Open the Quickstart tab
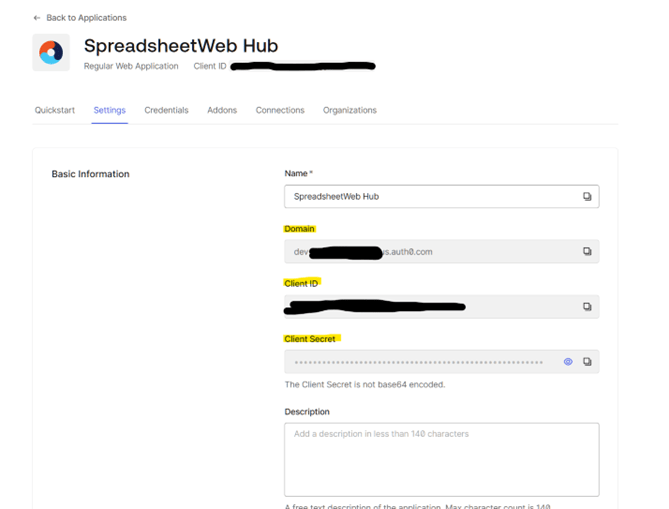 coord(55,110)
